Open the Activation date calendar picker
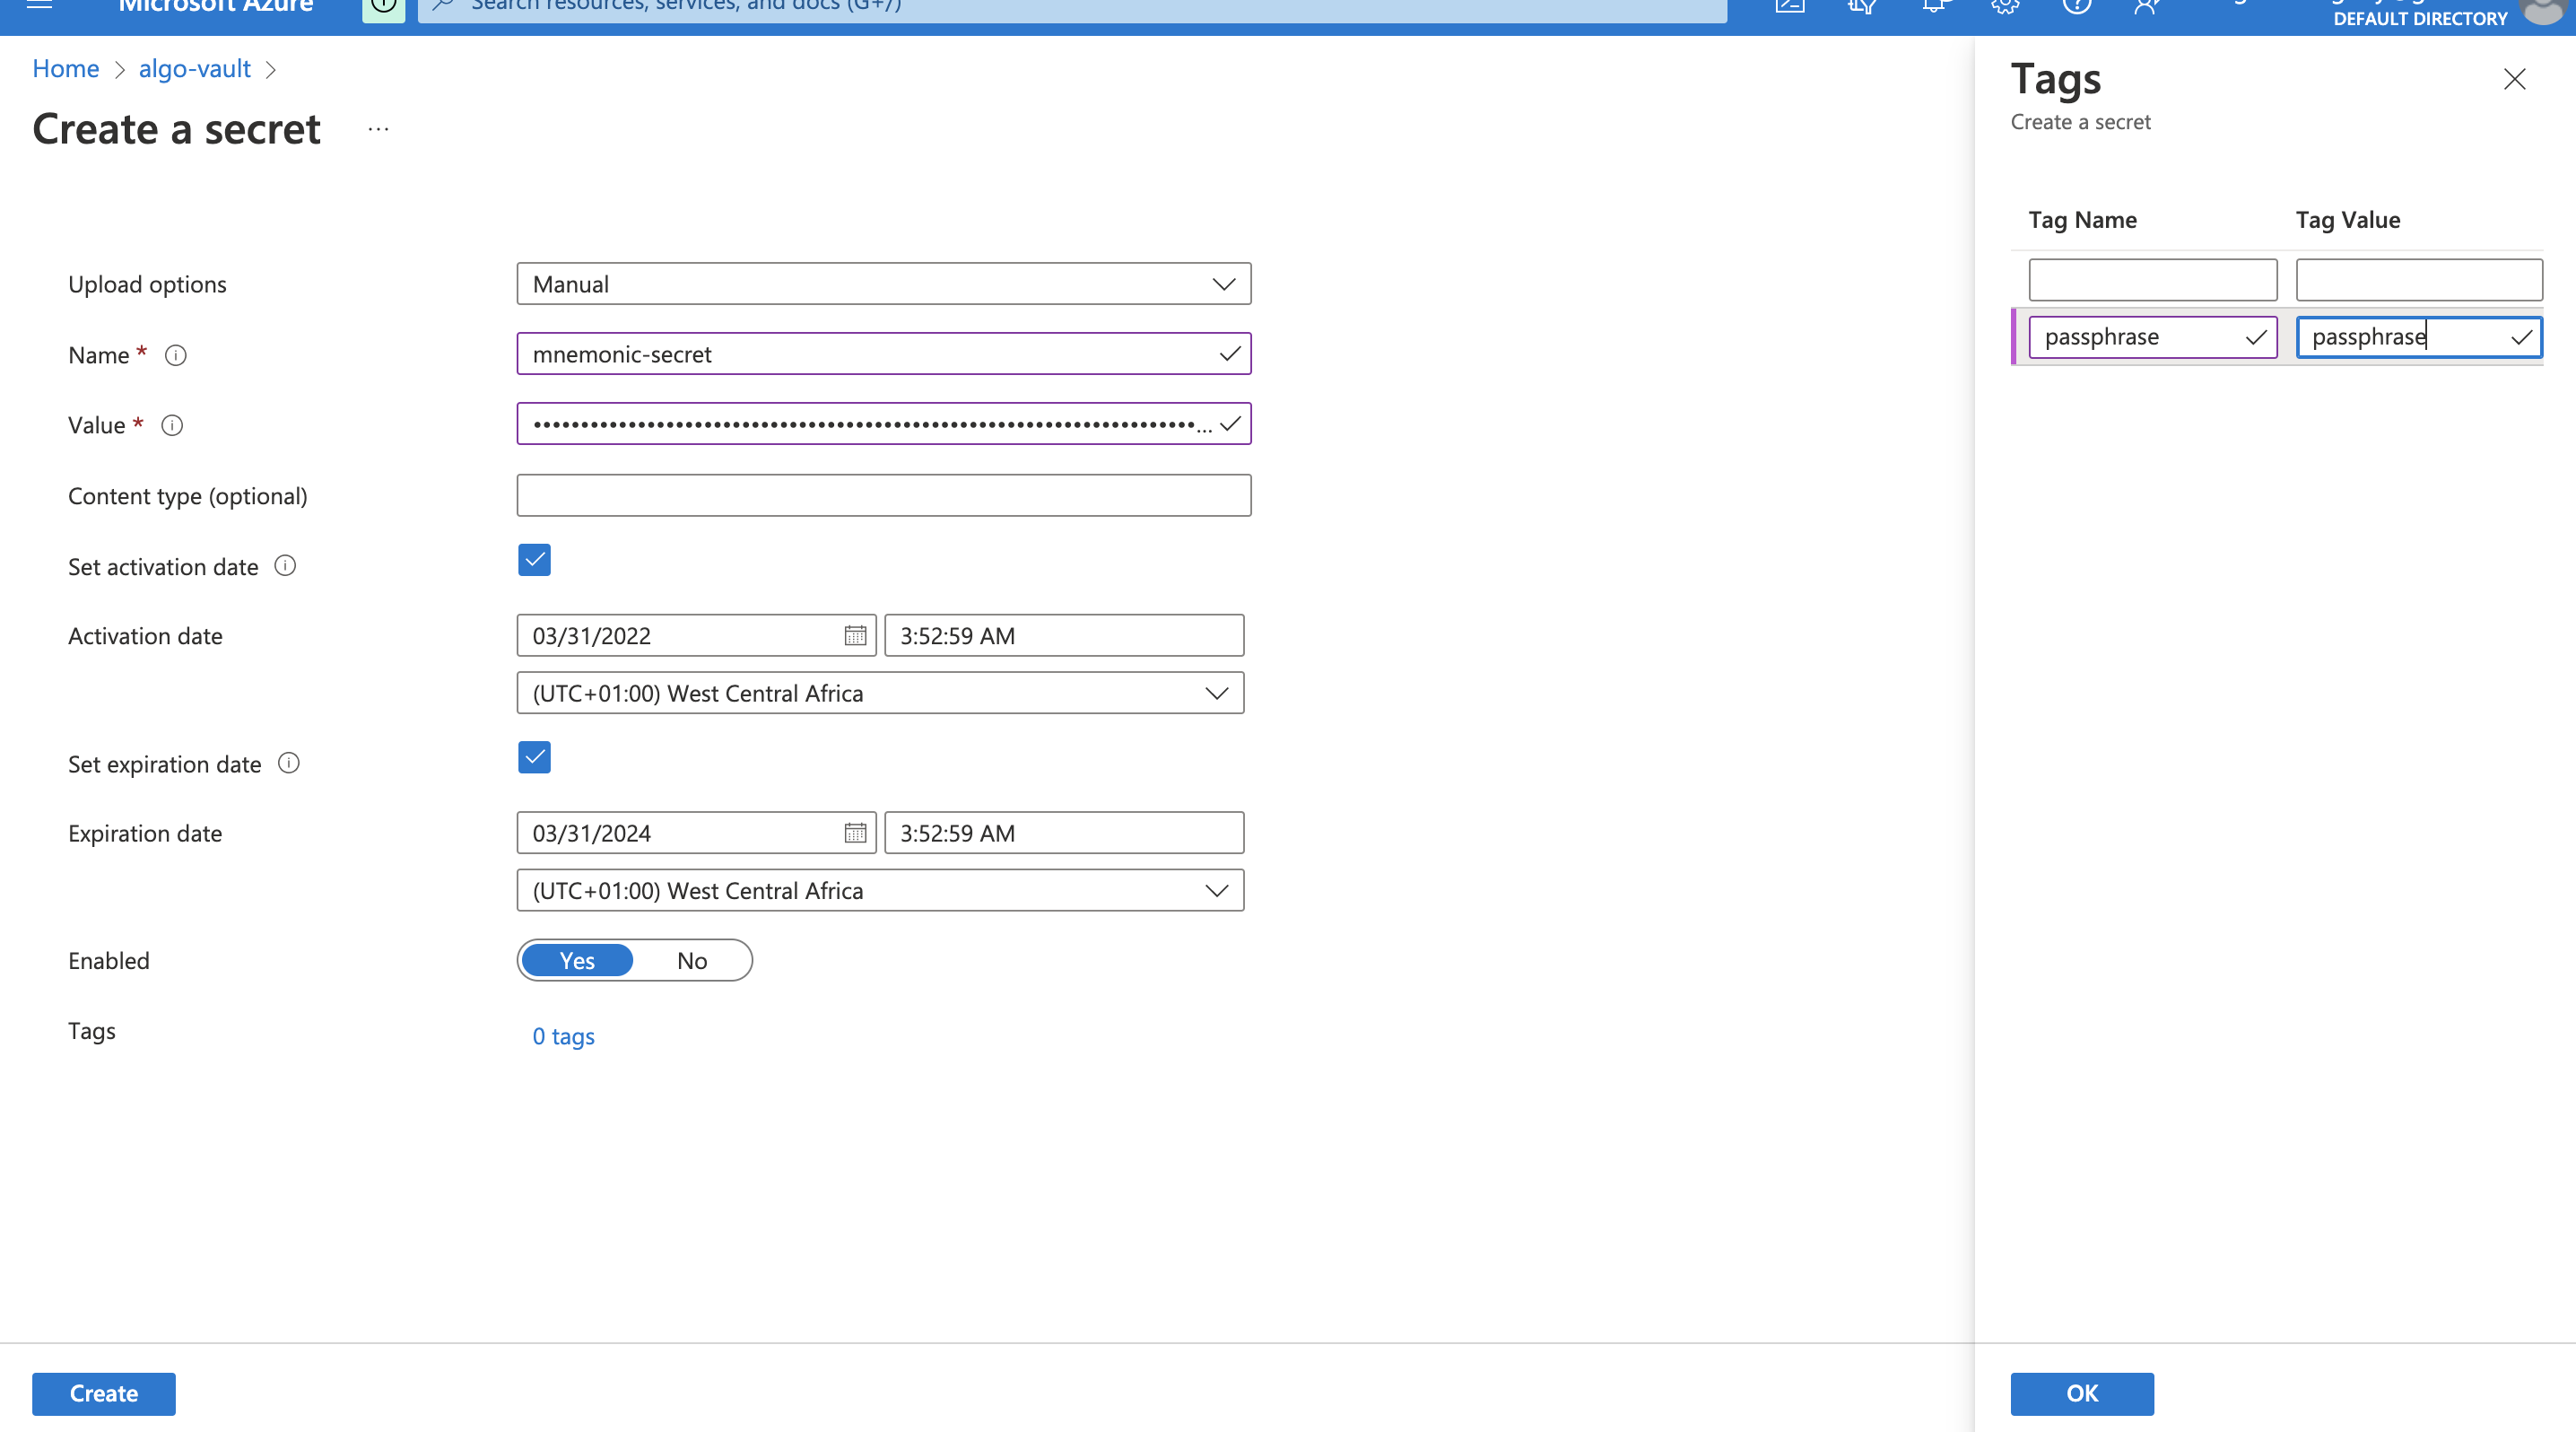Image resolution: width=2576 pixels, height=1432 pixels. pyautogui.click(x=855, y=636)
